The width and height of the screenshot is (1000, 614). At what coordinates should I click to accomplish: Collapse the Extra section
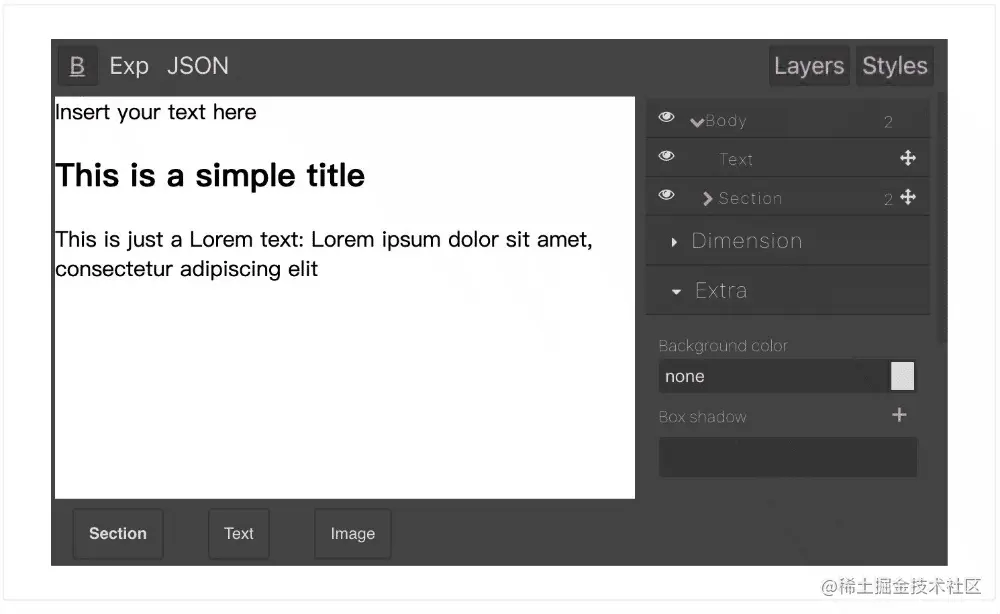(x=674, y=290)
